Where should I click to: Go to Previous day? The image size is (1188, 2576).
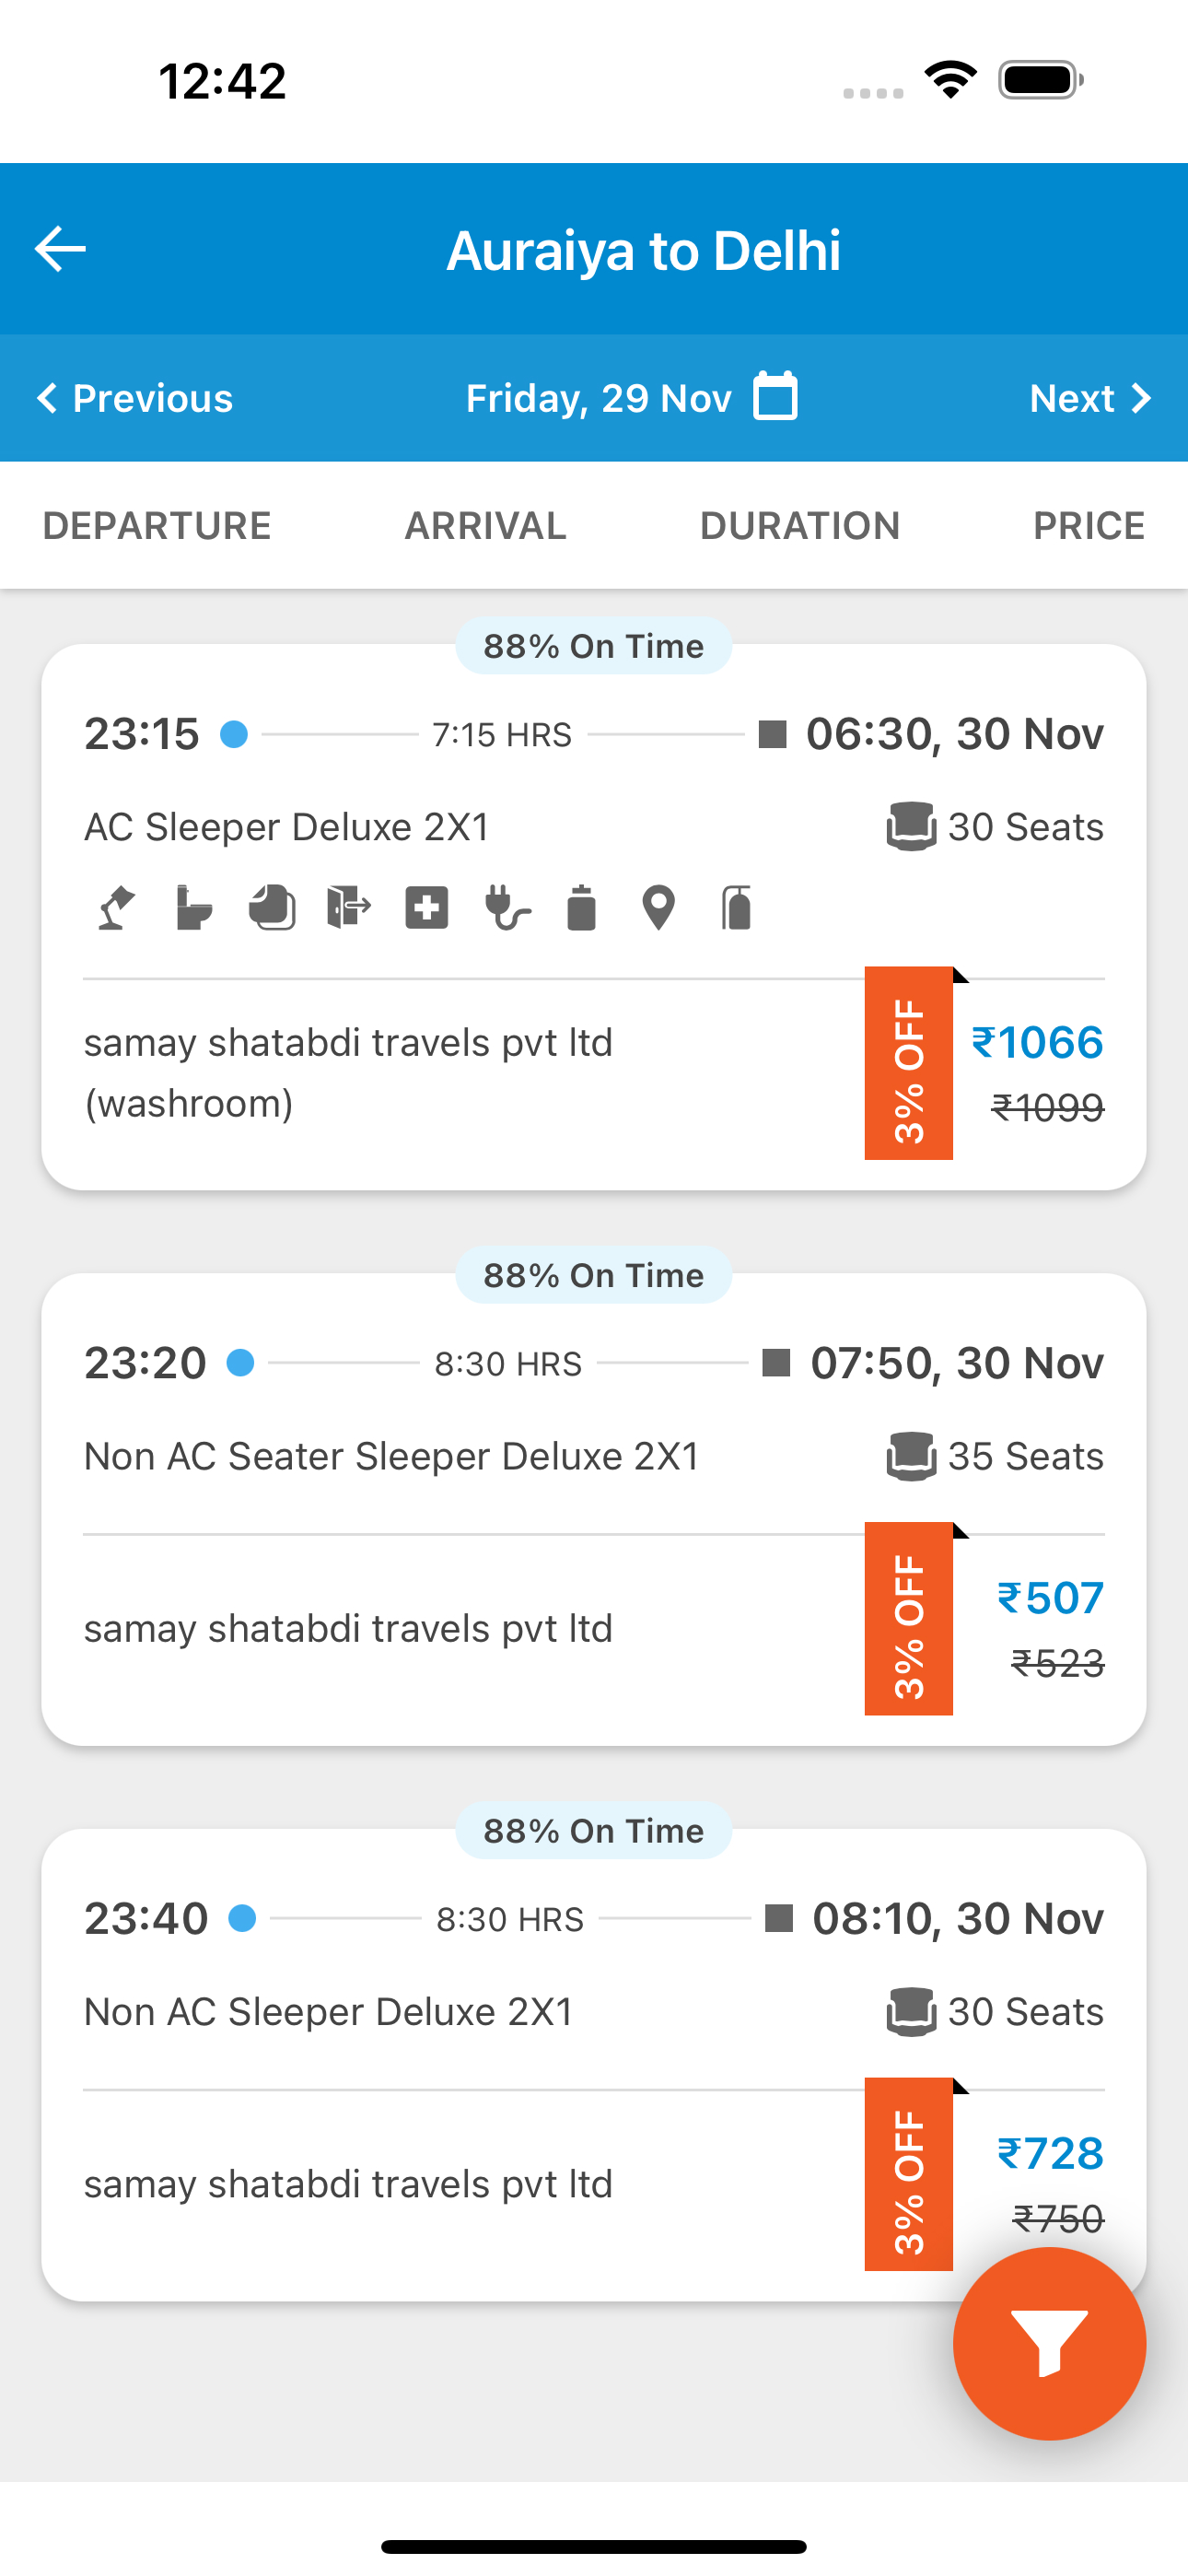135,398
